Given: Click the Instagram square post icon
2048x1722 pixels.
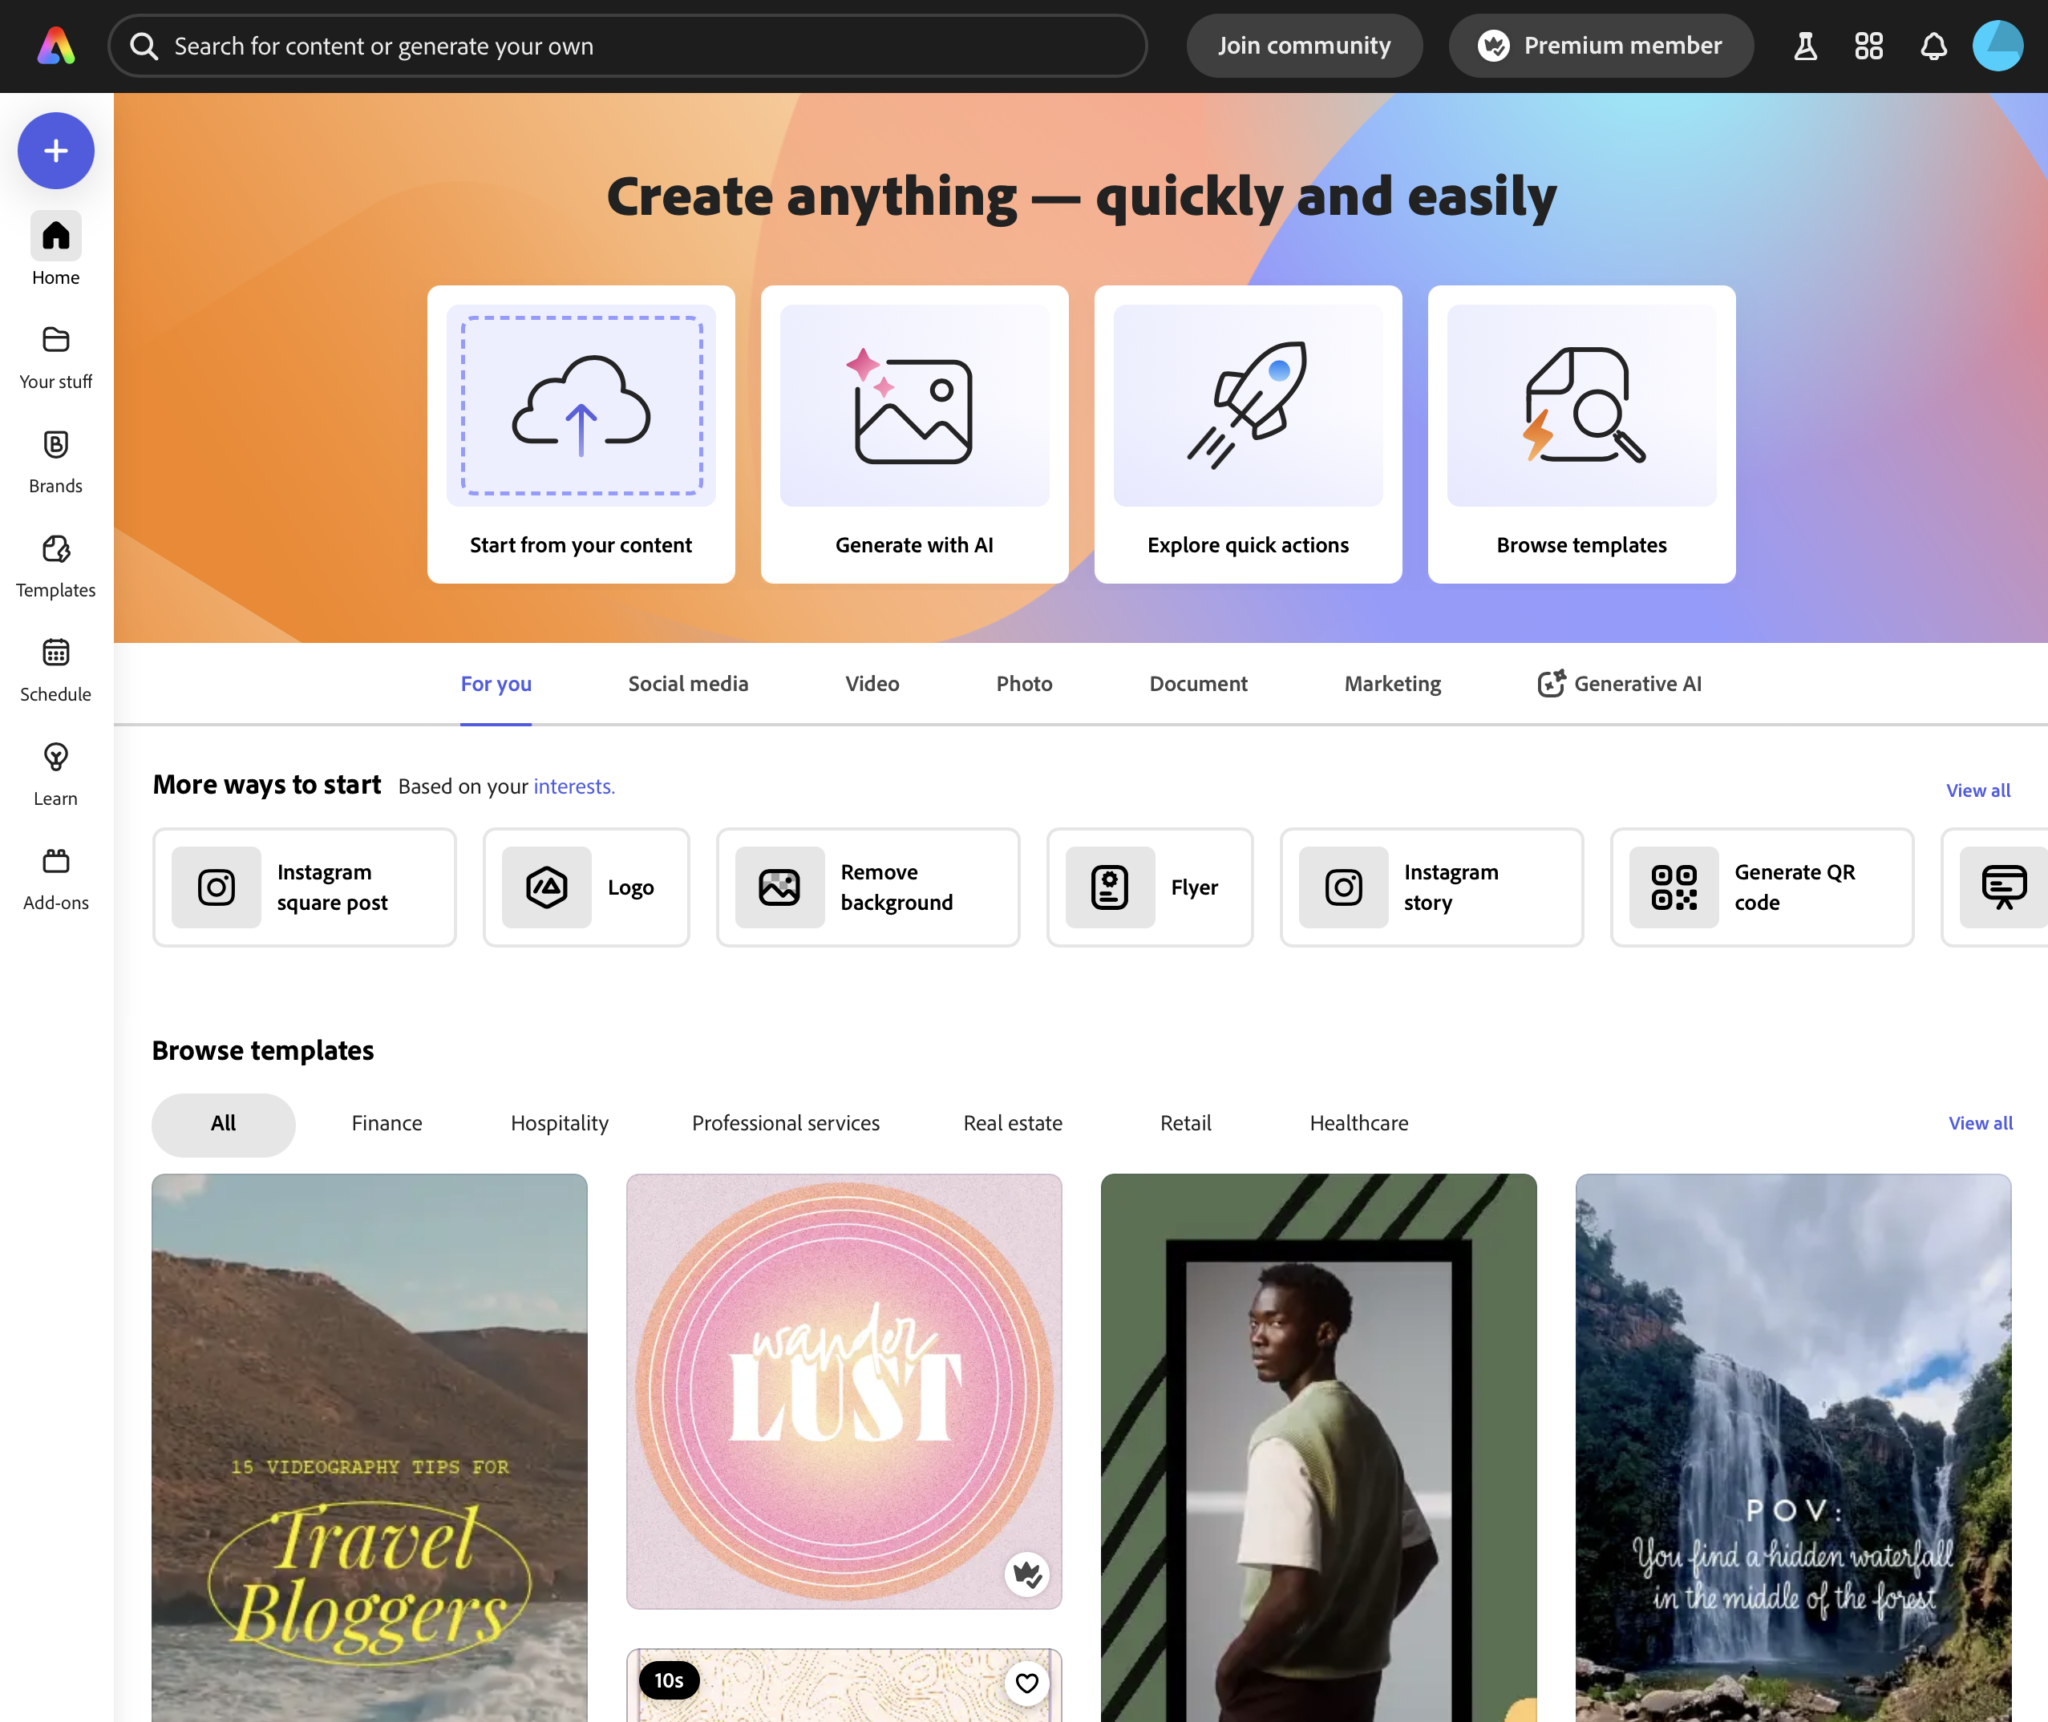Looking at the screenshot, I should (x=216, y=887).
